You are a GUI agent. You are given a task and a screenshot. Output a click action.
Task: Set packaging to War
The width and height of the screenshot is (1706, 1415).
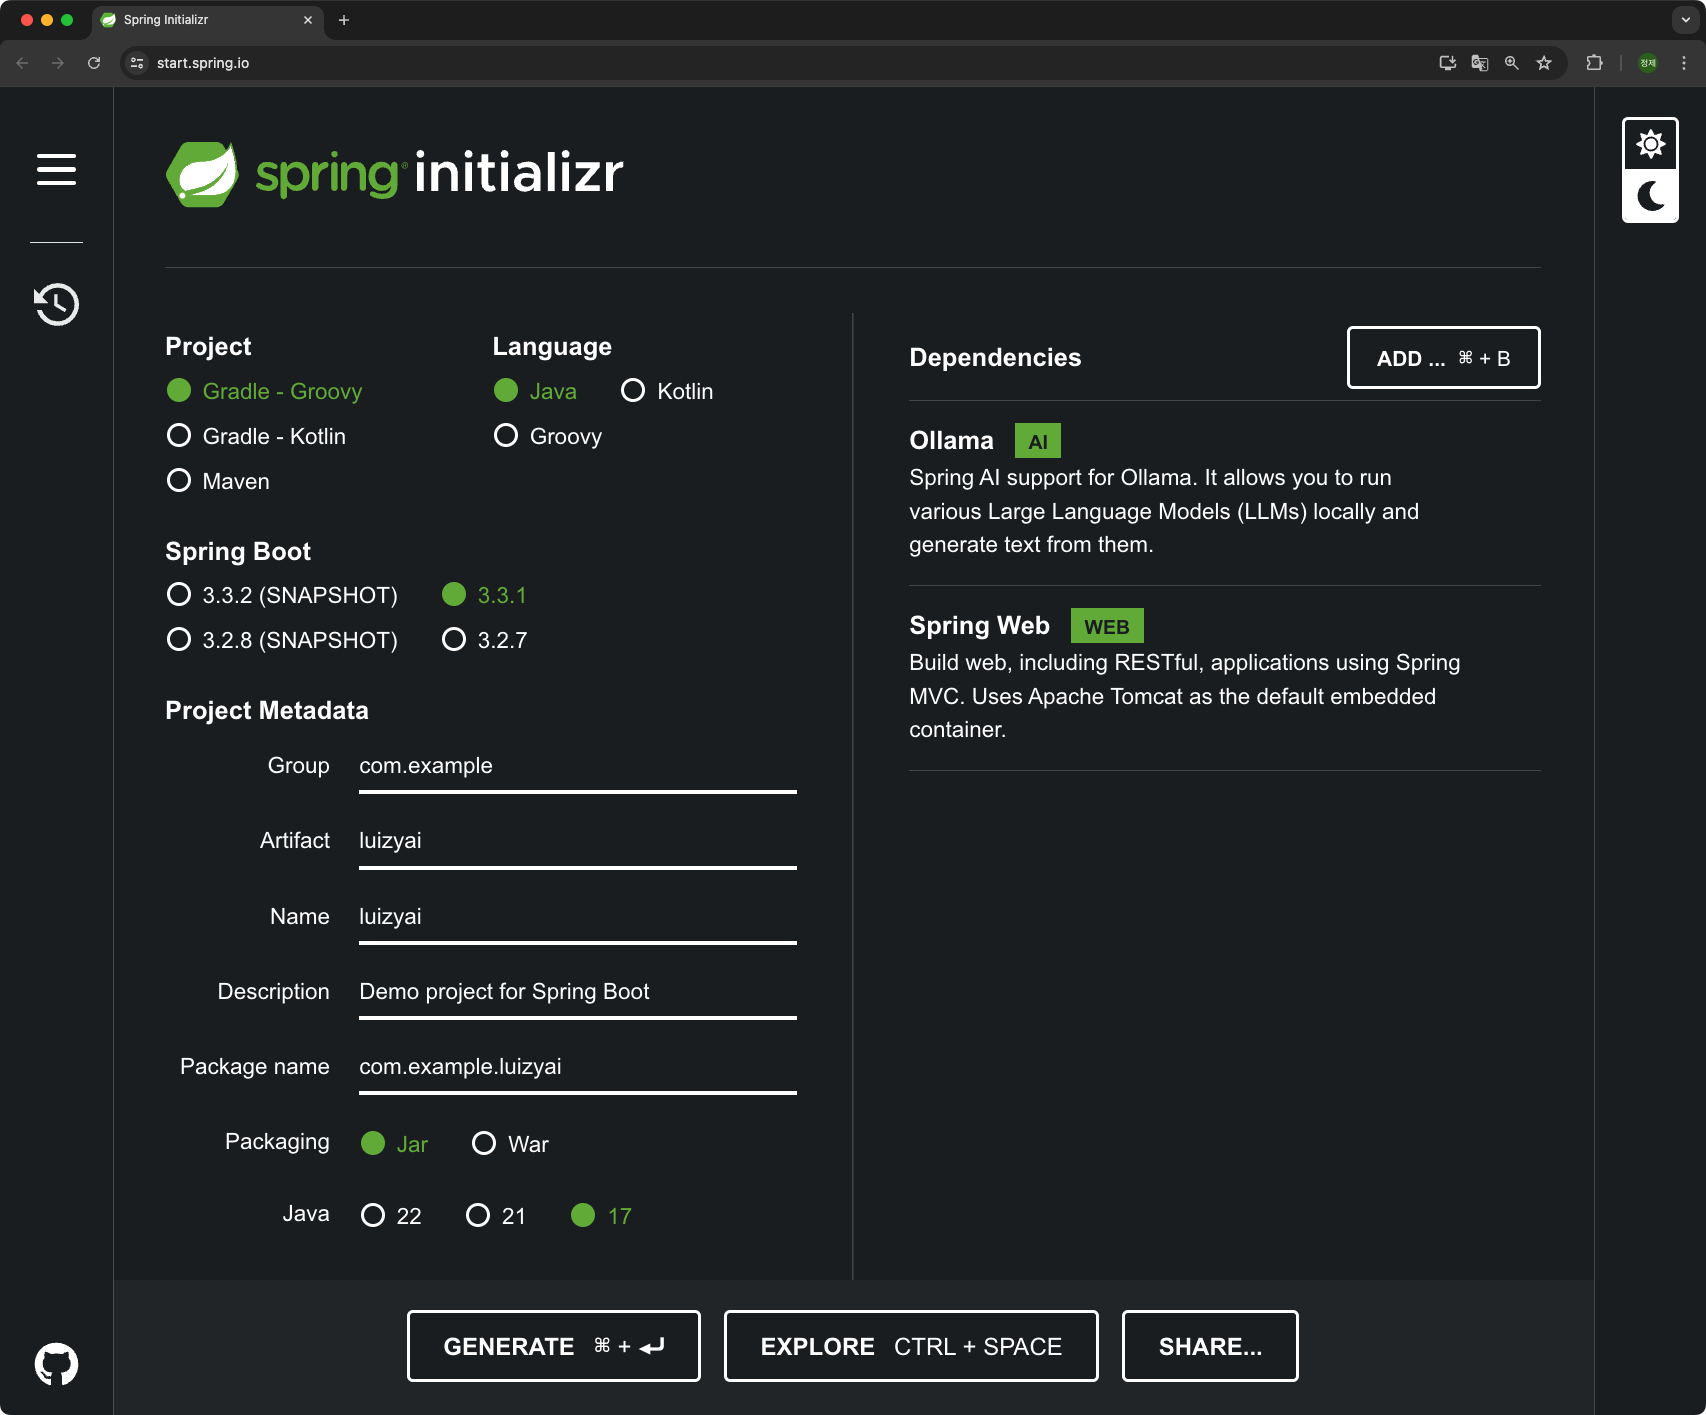(x=510, y=1144)
